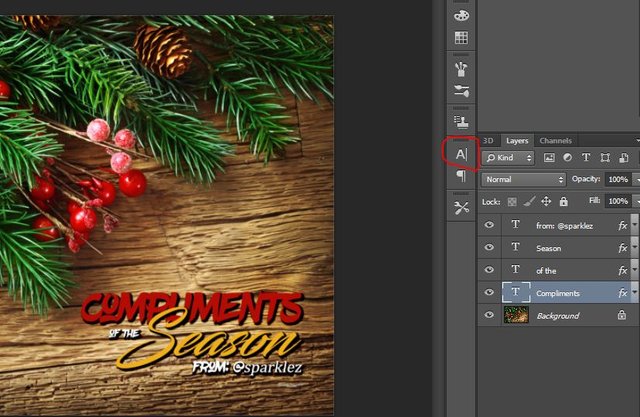Filter layers by pixel layers icon
This screenshot has height=417, width=640.
549,157
